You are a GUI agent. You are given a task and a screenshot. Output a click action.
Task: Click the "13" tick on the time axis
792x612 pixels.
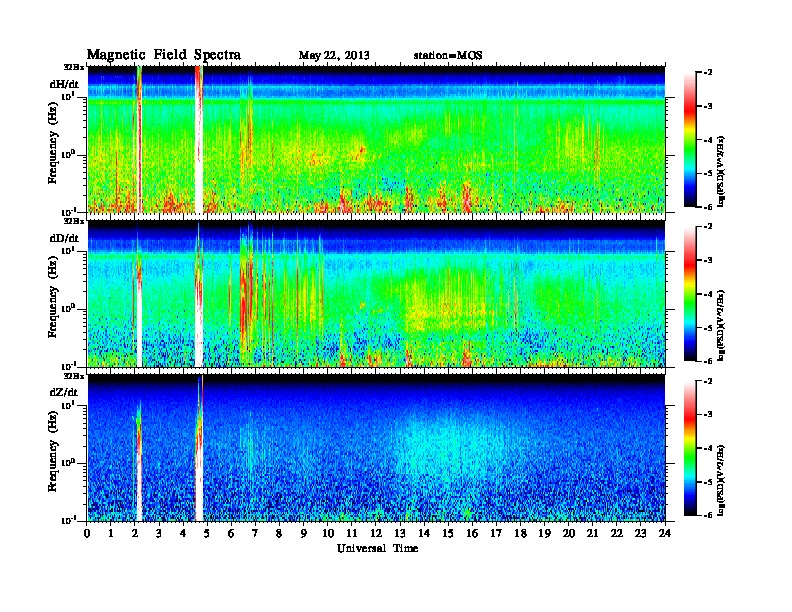coord(400,534)
